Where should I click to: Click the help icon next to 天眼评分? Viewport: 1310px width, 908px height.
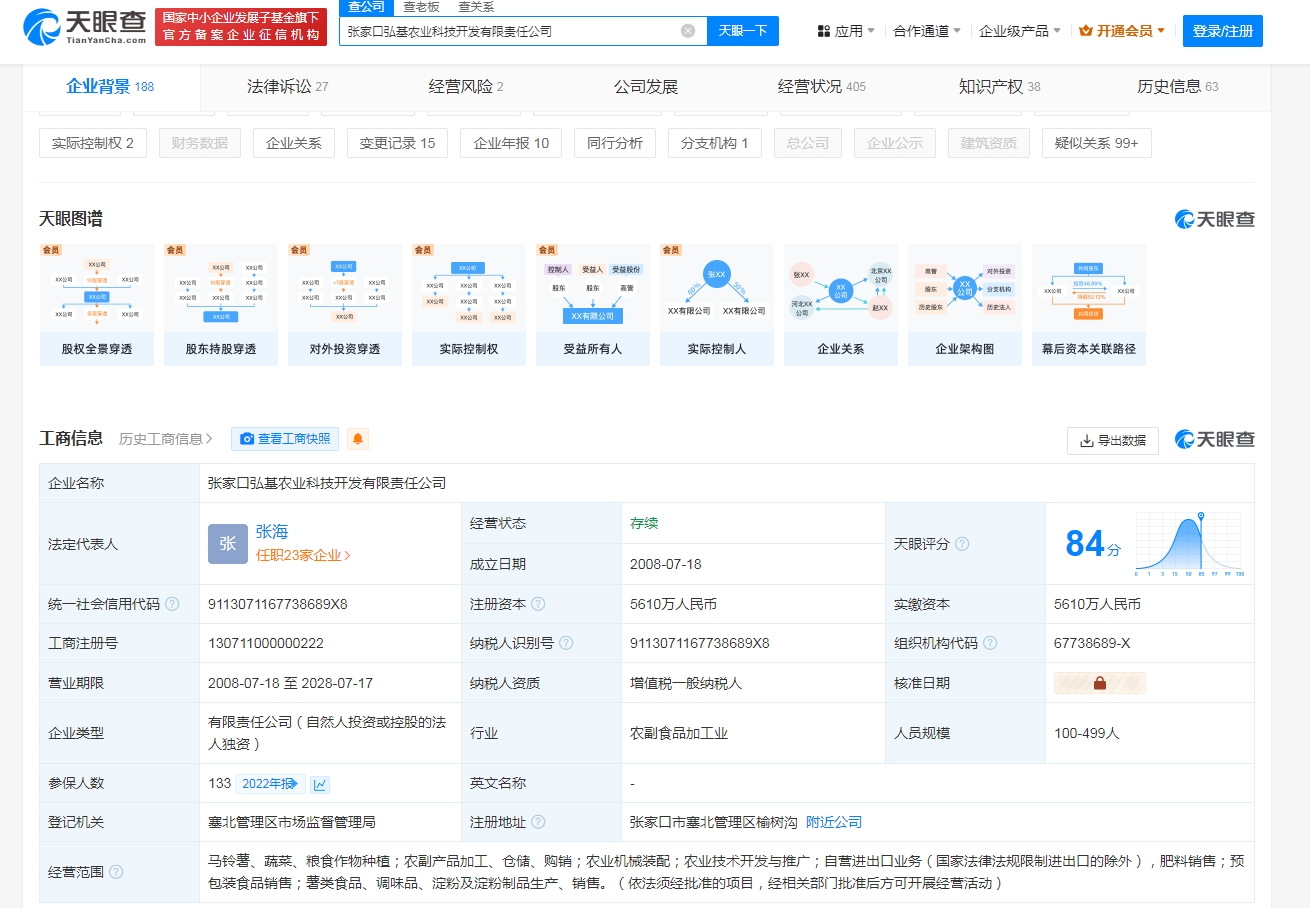click(x=962, y=544)
